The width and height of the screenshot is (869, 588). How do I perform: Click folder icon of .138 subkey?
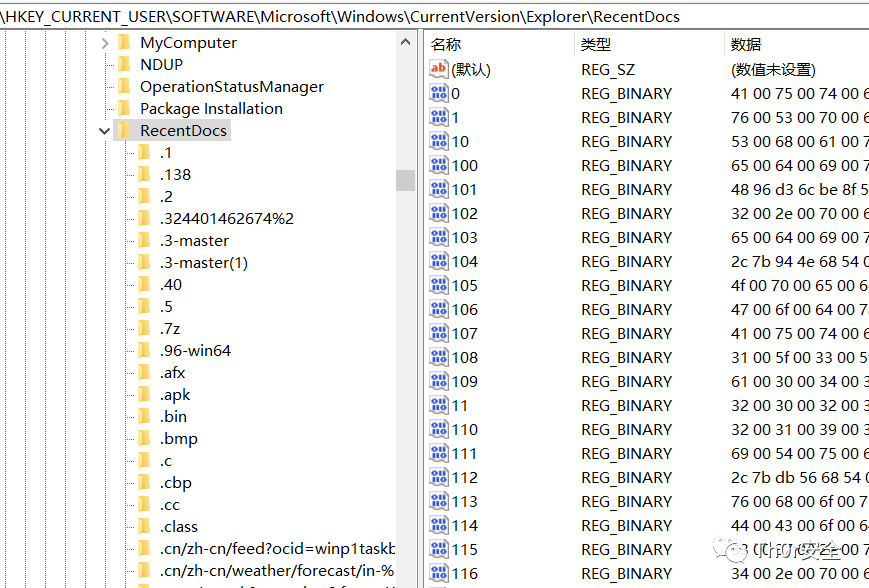point(144,175)
